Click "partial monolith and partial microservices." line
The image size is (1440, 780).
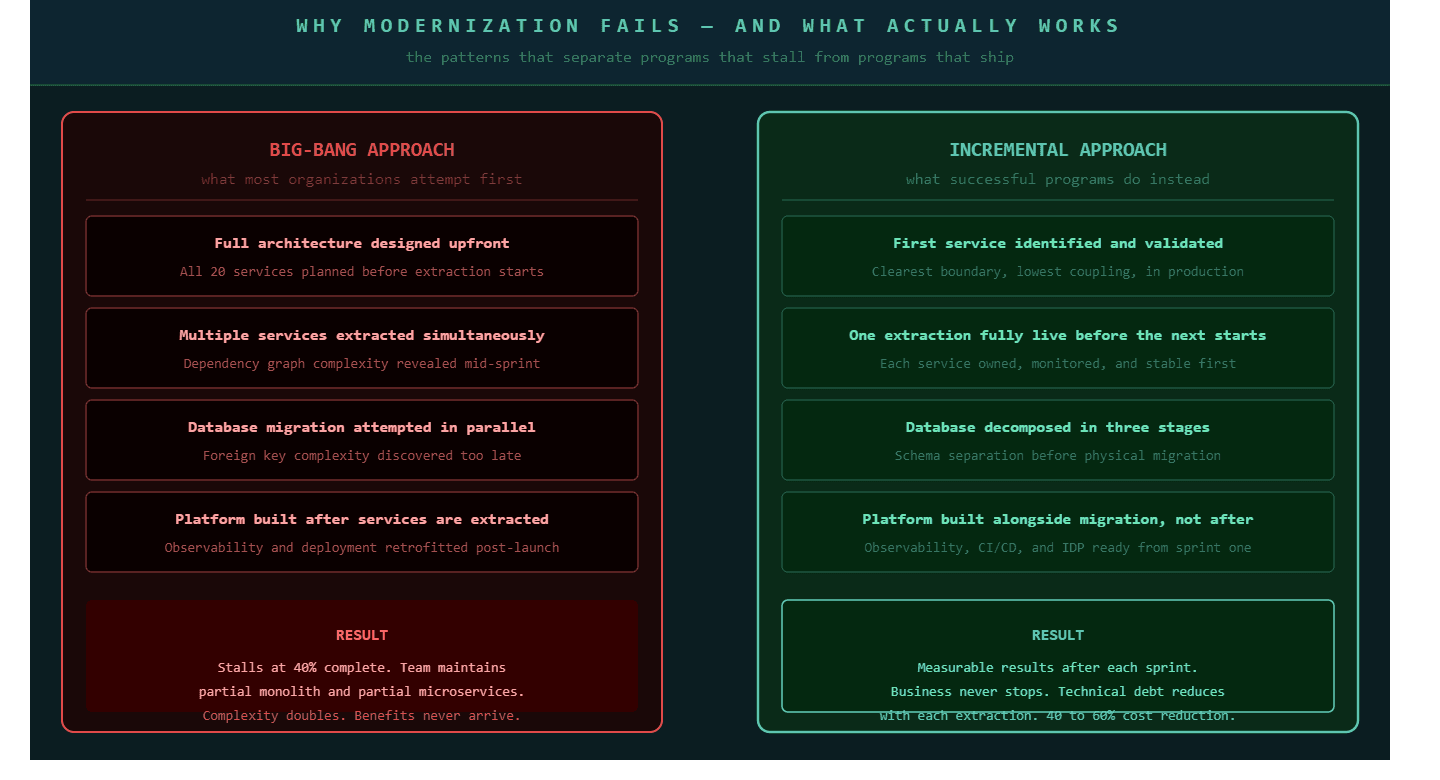click(x=362, y=692)
